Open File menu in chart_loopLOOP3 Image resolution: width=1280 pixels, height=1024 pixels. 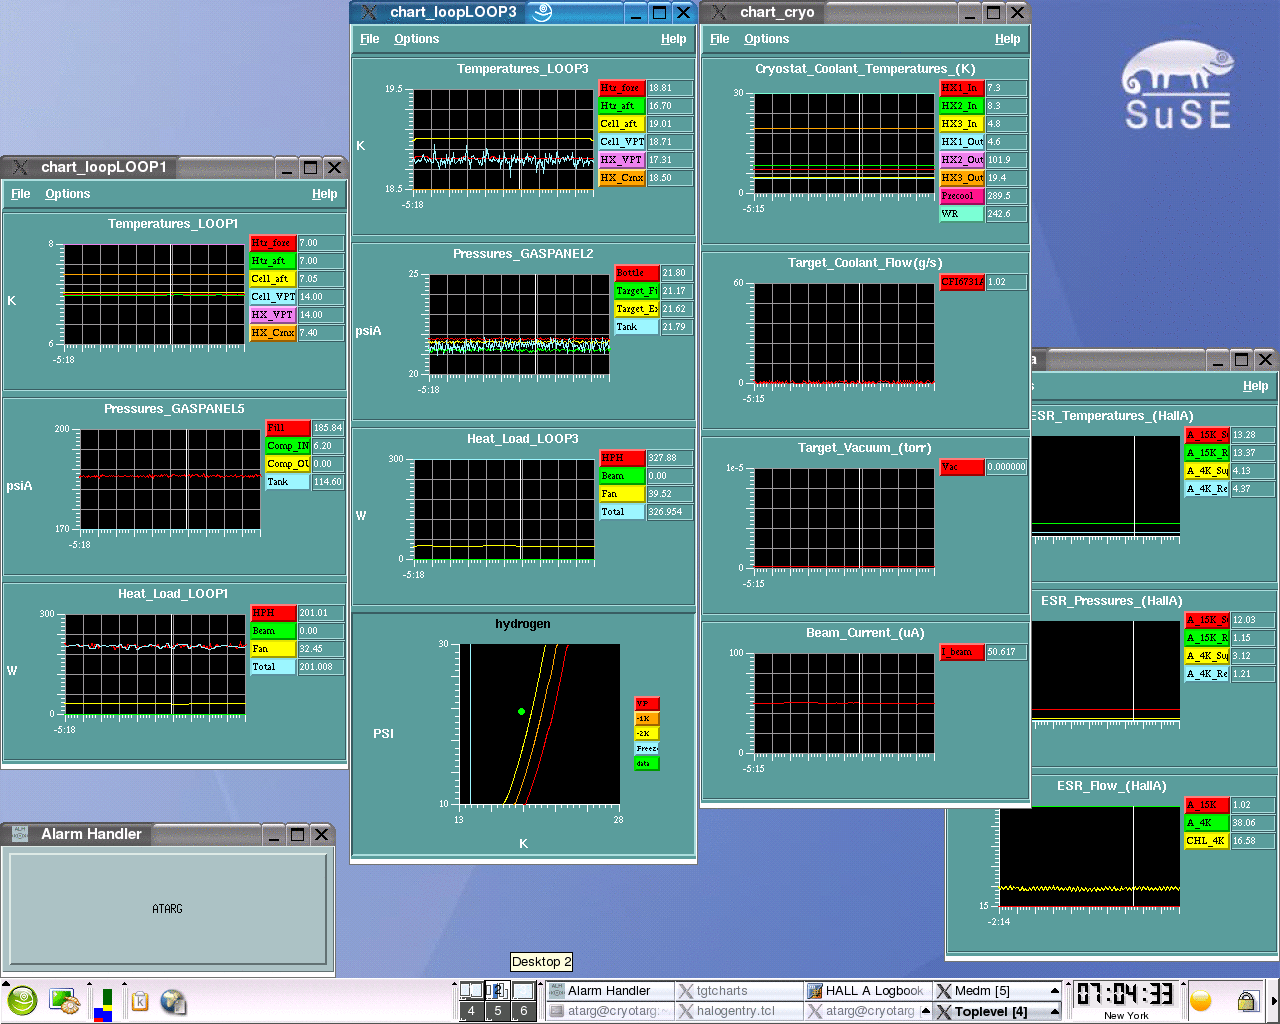(x=369, y=39)
